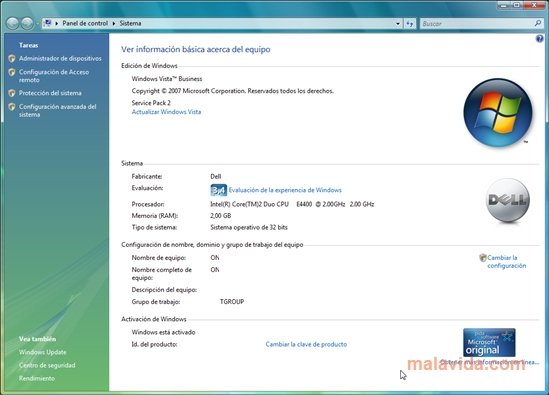Click the Buscar search input field
Screen dimensions: 549x395
[x=477, y=23]
